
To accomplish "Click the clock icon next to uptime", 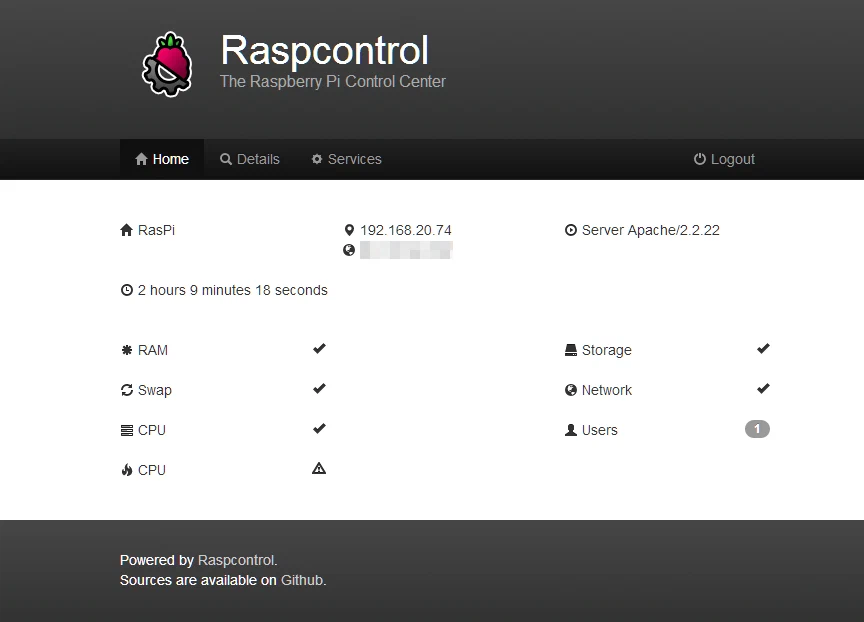I will (127, 290).
